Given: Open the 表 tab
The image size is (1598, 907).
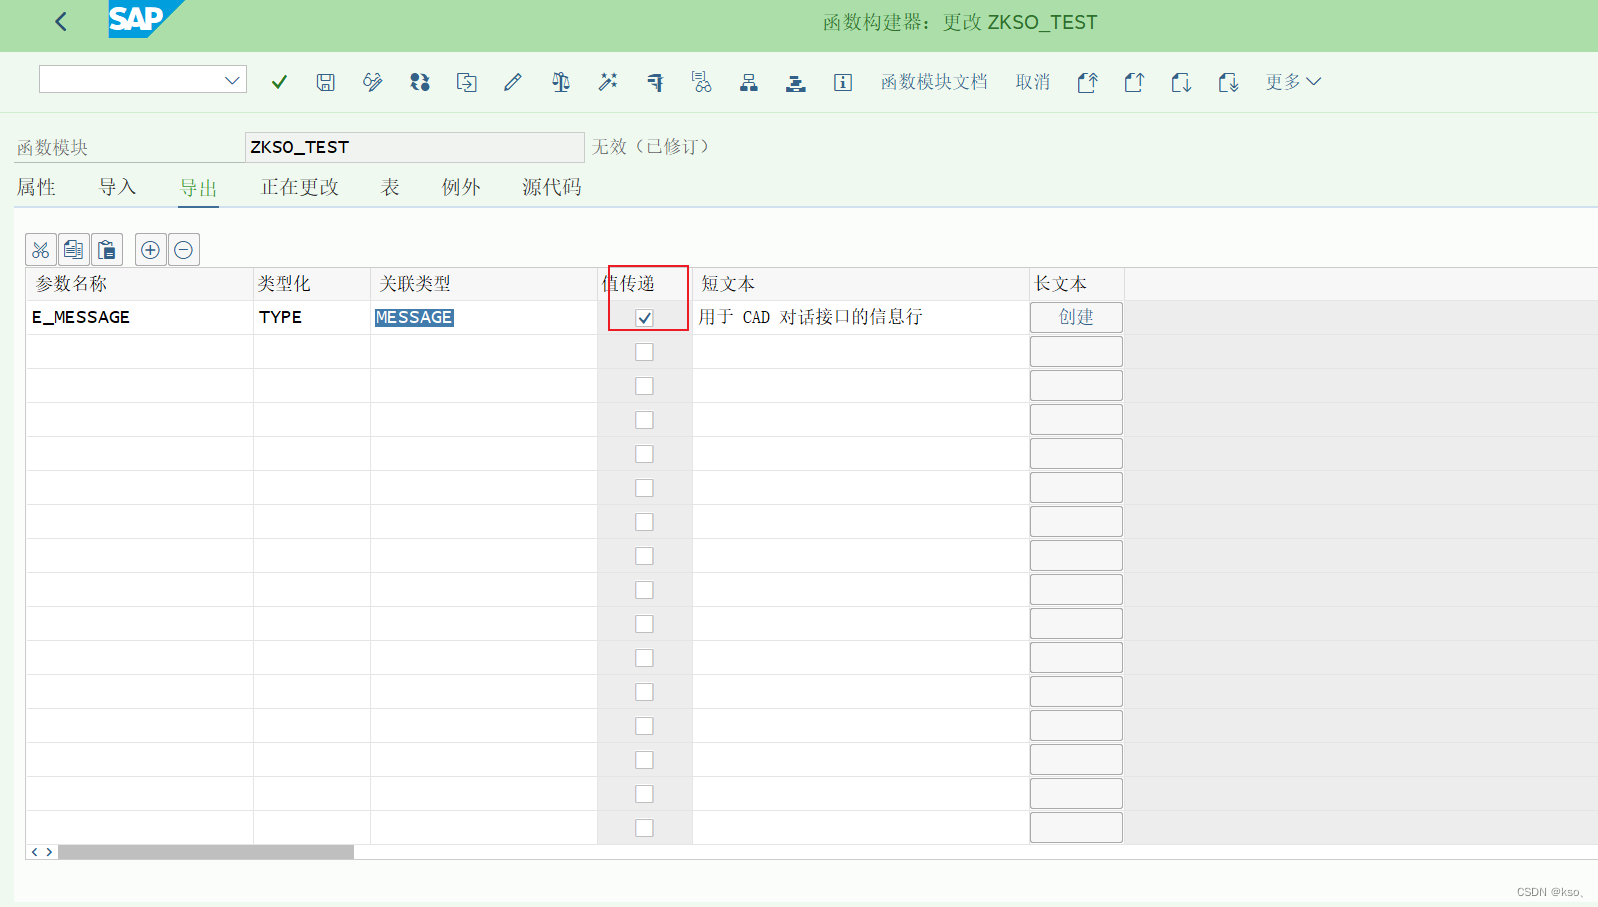Looking at the screenshot, I should [390, 187].
